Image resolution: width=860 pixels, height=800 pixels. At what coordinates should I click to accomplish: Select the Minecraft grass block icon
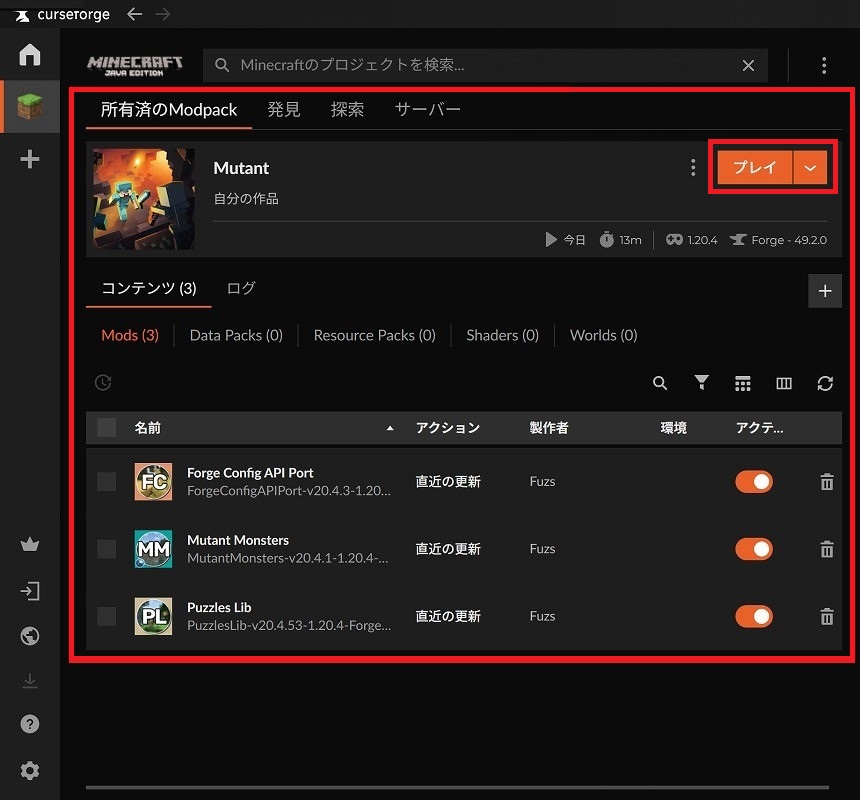coord(30,106)
